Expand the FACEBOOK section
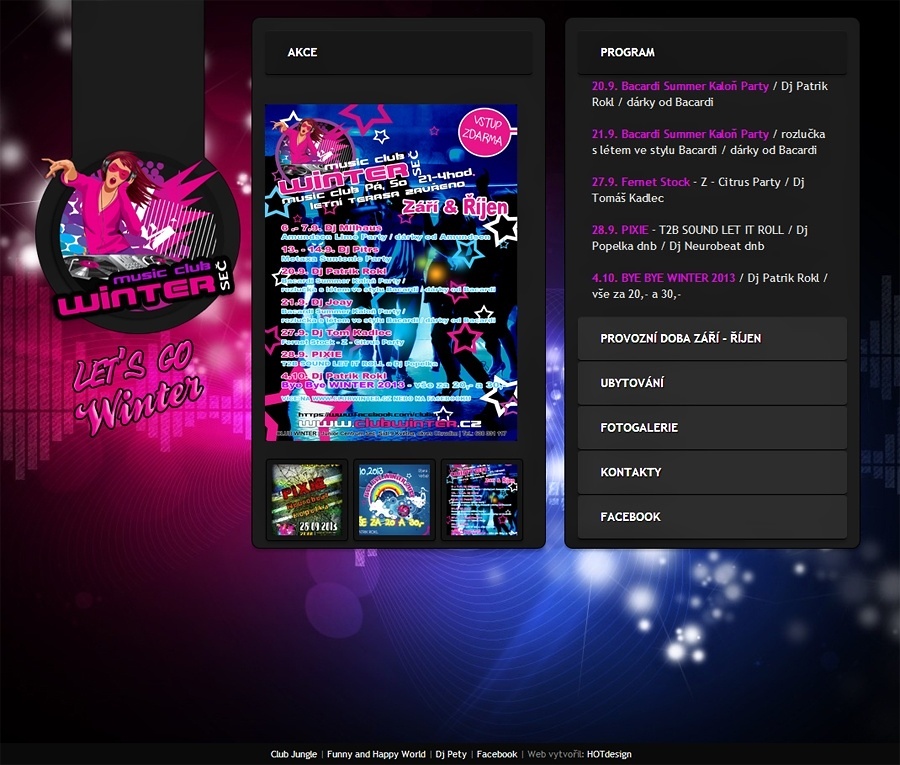900x765 pixels. pos(712,517)
